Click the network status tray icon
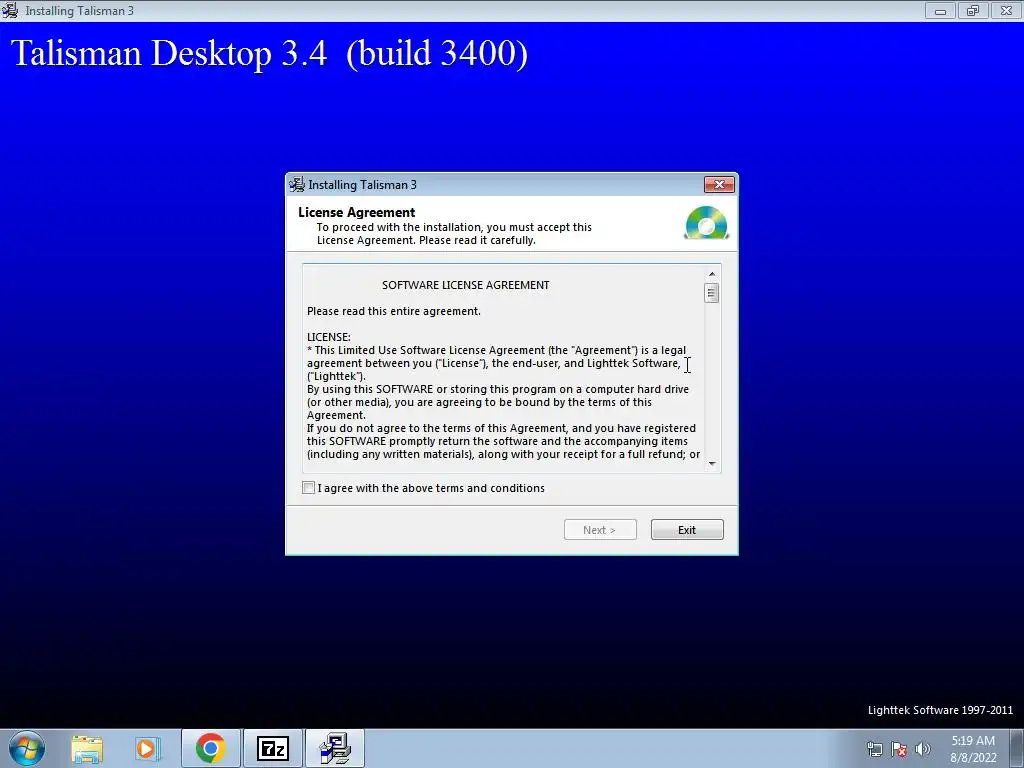The width and height of the screenshot is (1024, 768). pos(874,749)
